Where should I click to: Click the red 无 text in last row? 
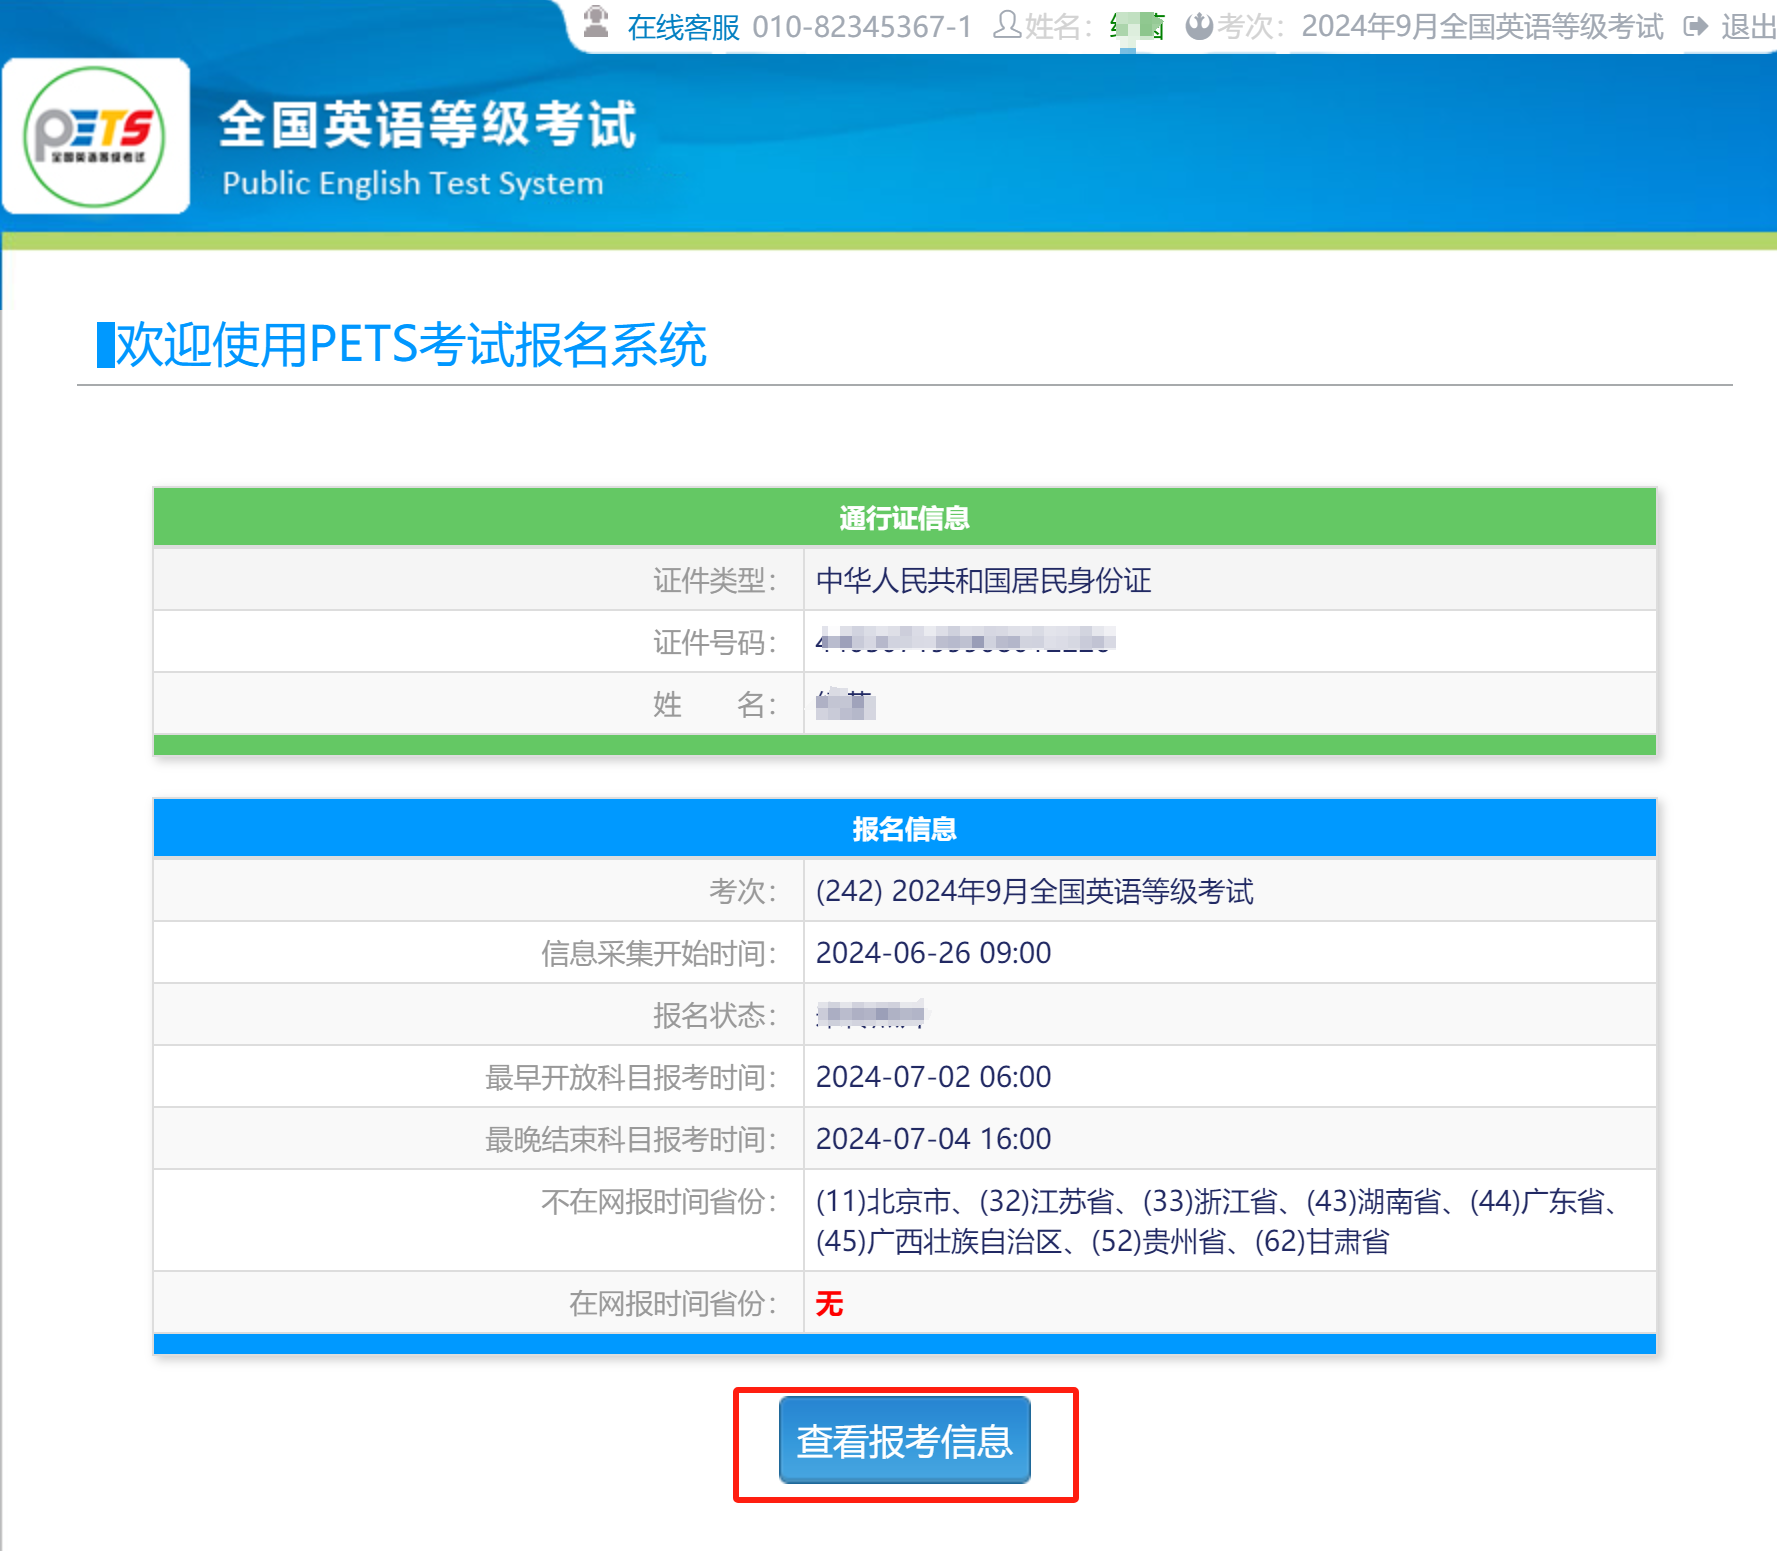(829, 1303)
